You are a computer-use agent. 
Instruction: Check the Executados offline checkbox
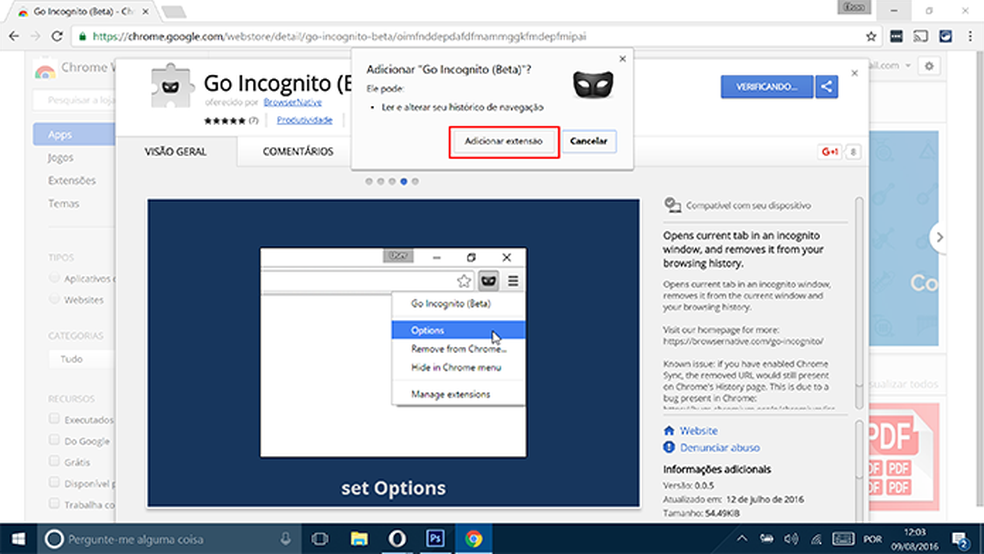55,418
